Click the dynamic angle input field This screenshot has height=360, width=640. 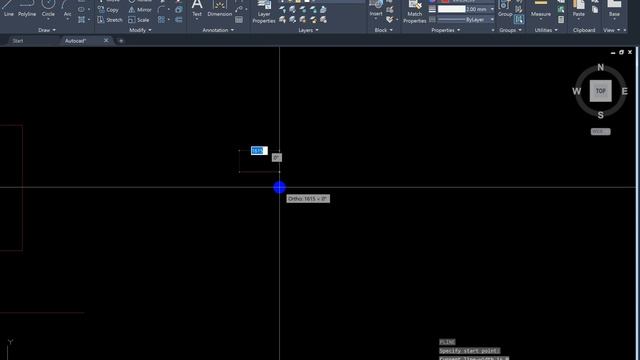point(277,158)
